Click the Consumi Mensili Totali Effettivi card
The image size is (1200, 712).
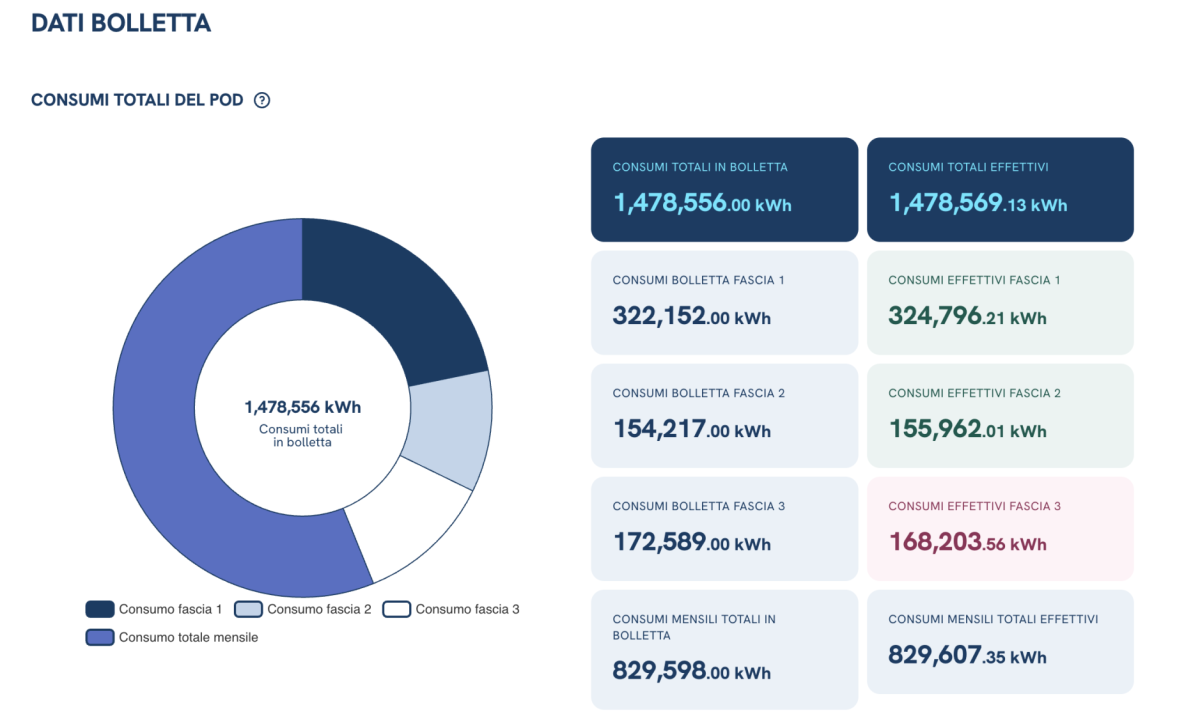coord(1000,642)
